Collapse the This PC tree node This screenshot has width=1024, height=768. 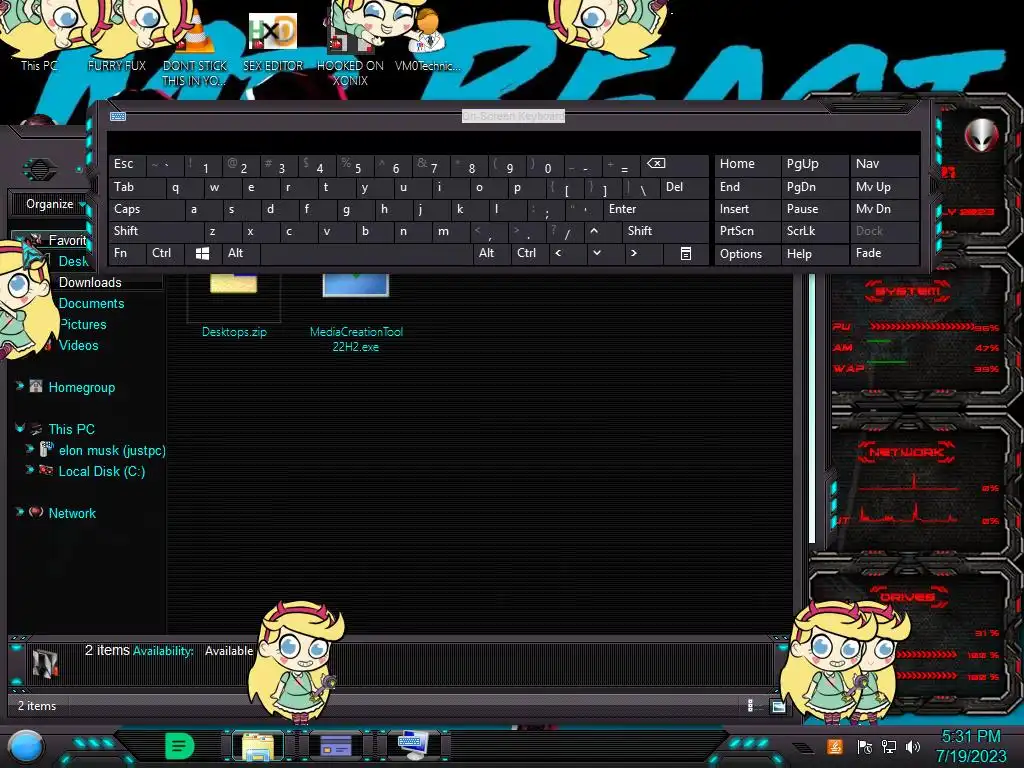(20, 428)
